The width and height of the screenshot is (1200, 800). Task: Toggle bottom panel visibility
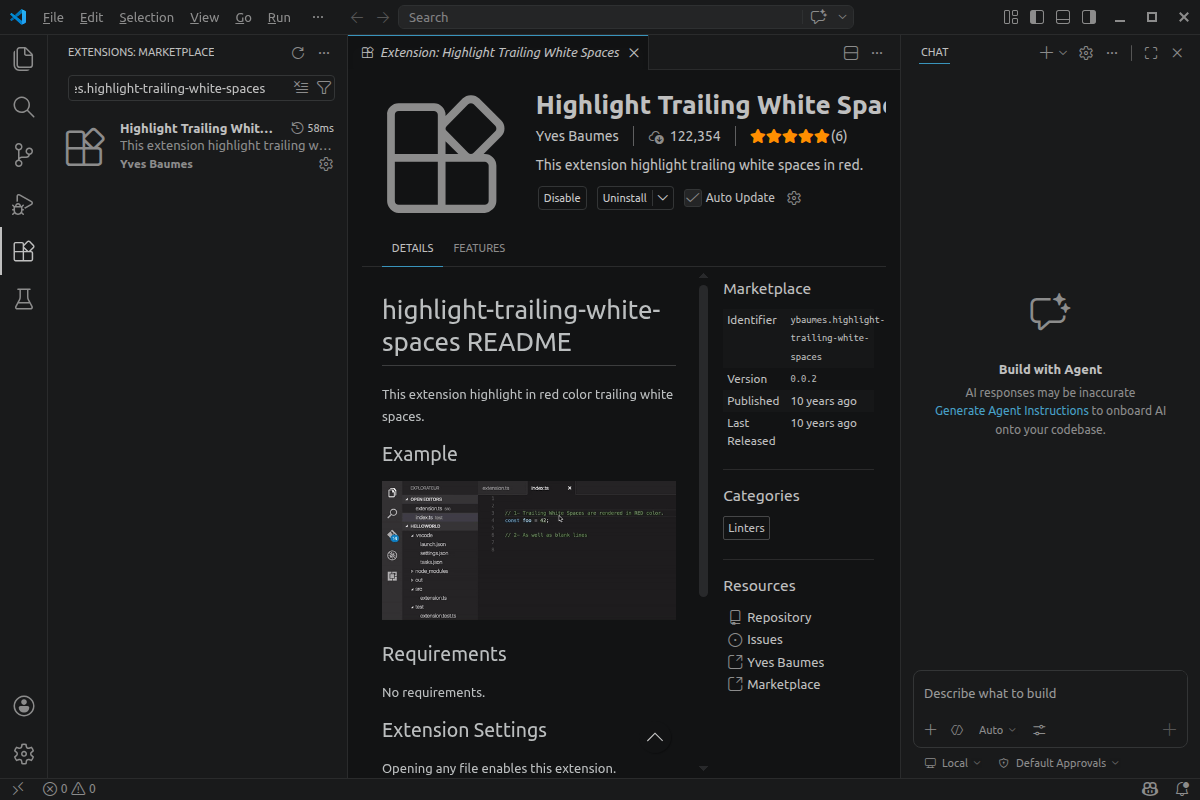[1063, 17]
